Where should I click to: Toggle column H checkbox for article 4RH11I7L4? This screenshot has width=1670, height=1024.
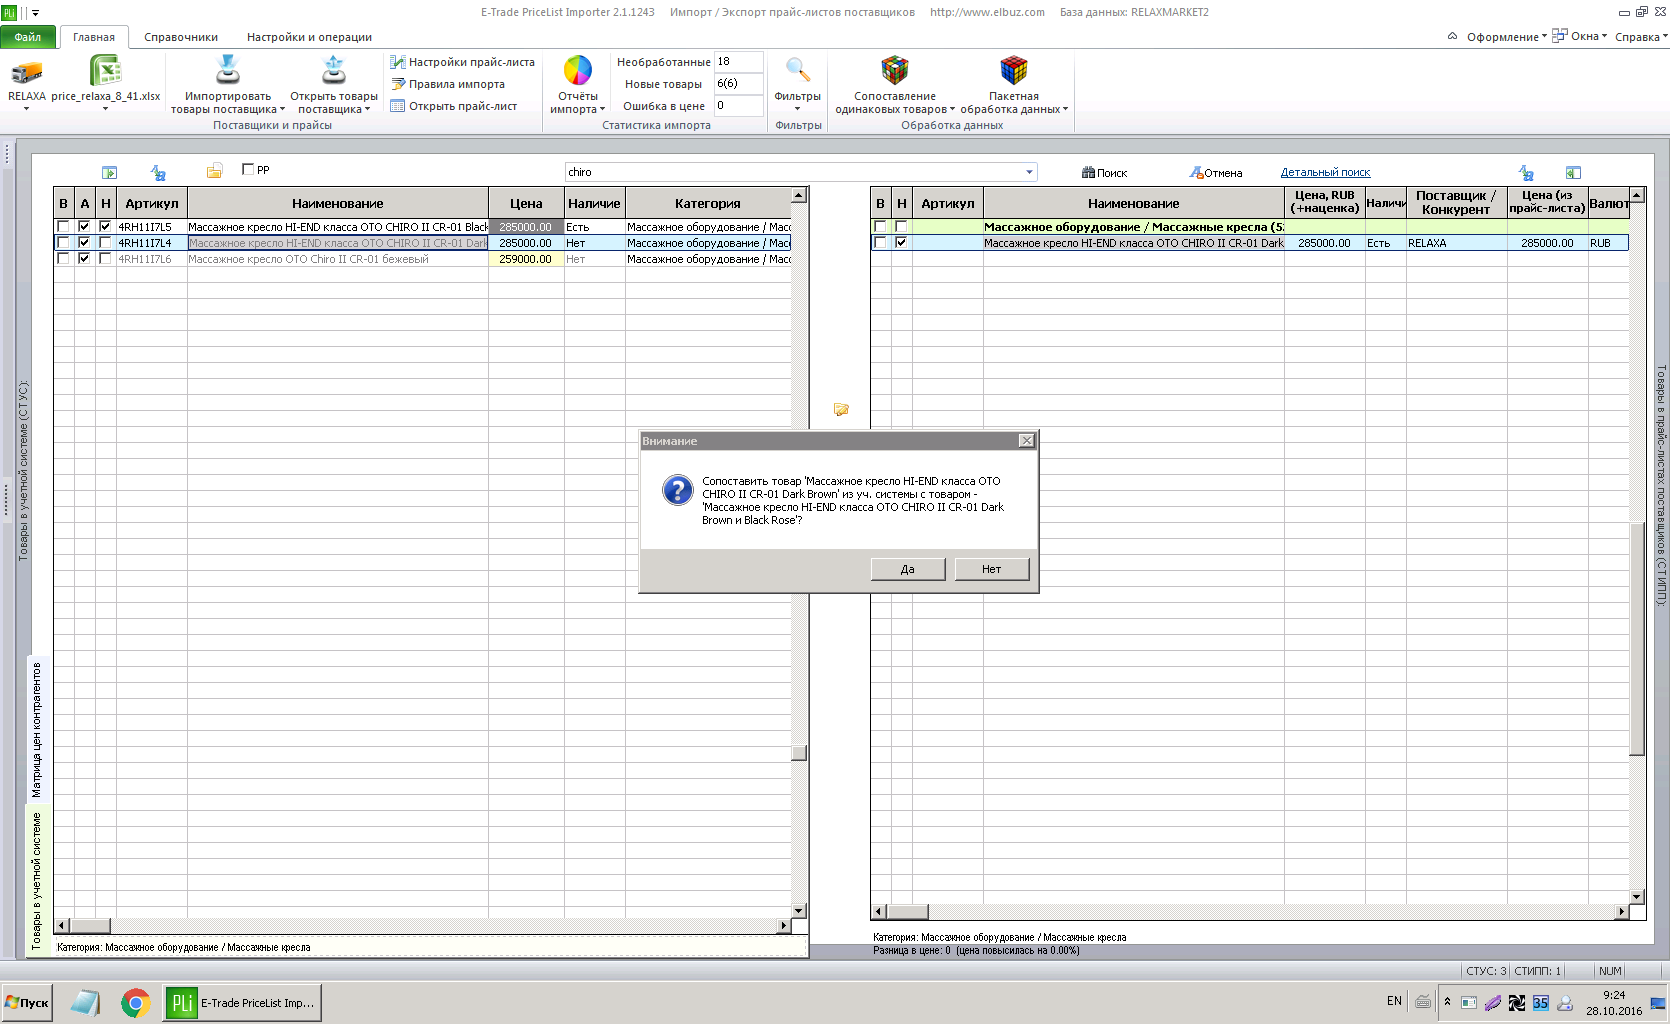(105, 243)
